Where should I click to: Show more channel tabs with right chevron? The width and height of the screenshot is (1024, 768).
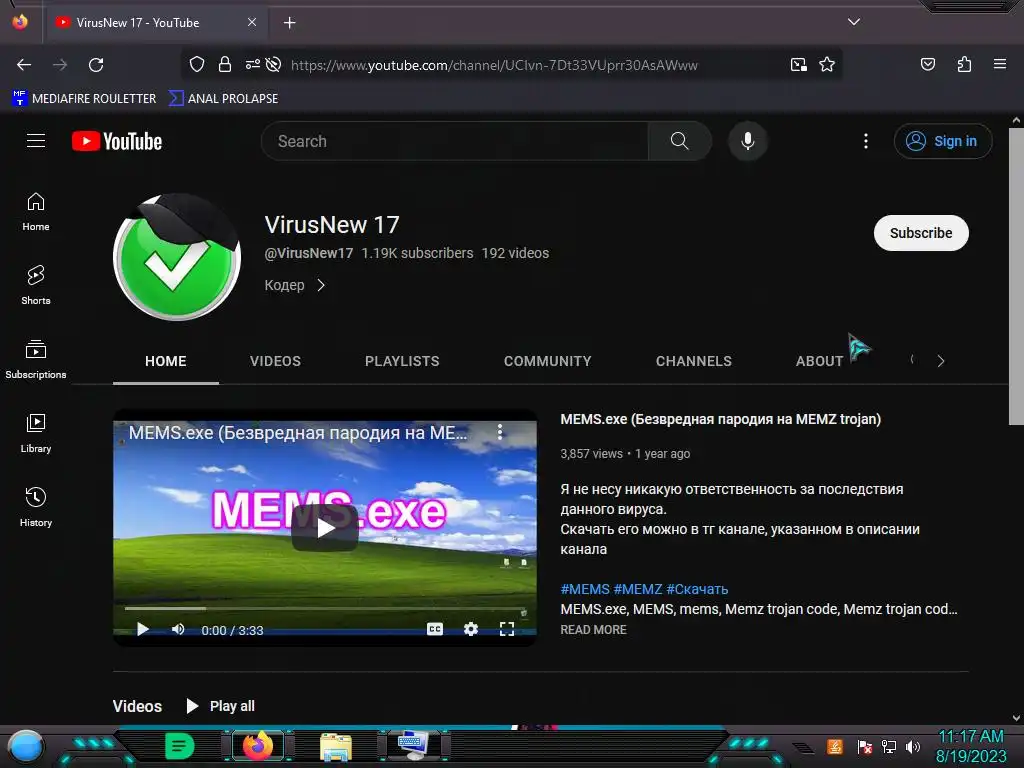(940, 360)
